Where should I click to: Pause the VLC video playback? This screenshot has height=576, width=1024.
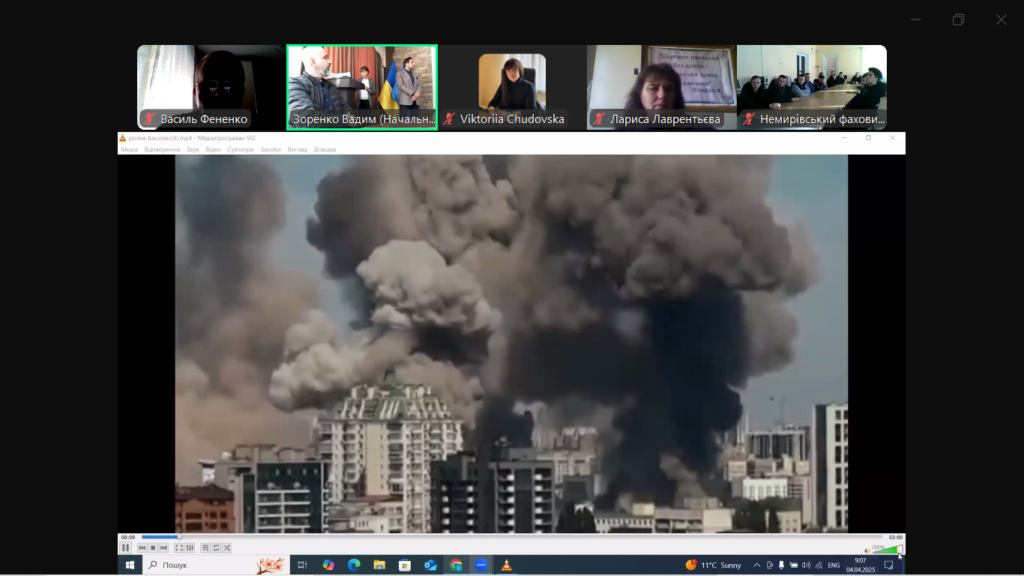point(126,547)
